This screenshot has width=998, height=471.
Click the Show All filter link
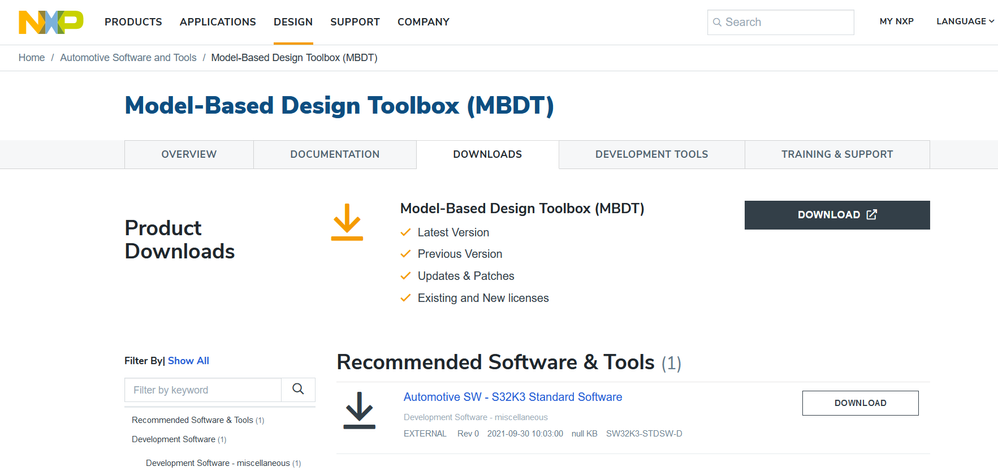point(188,361)
